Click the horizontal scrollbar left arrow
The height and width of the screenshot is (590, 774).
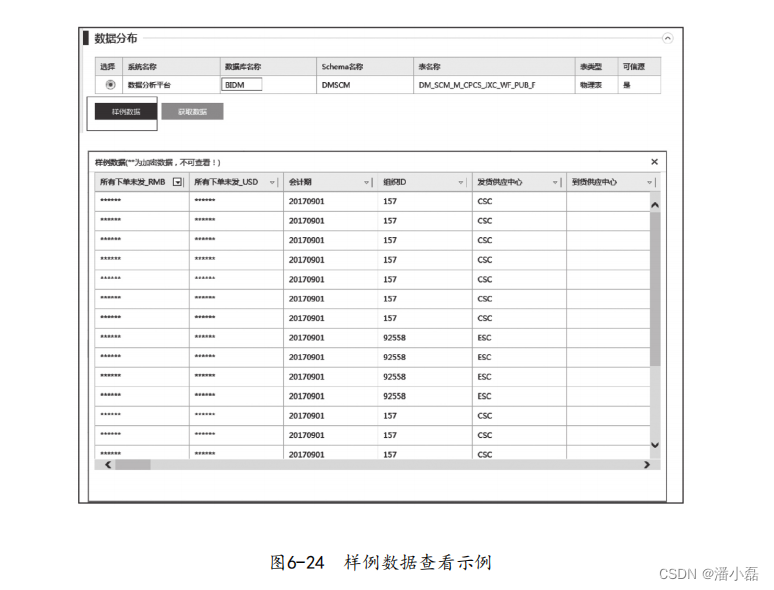[108, 465]
